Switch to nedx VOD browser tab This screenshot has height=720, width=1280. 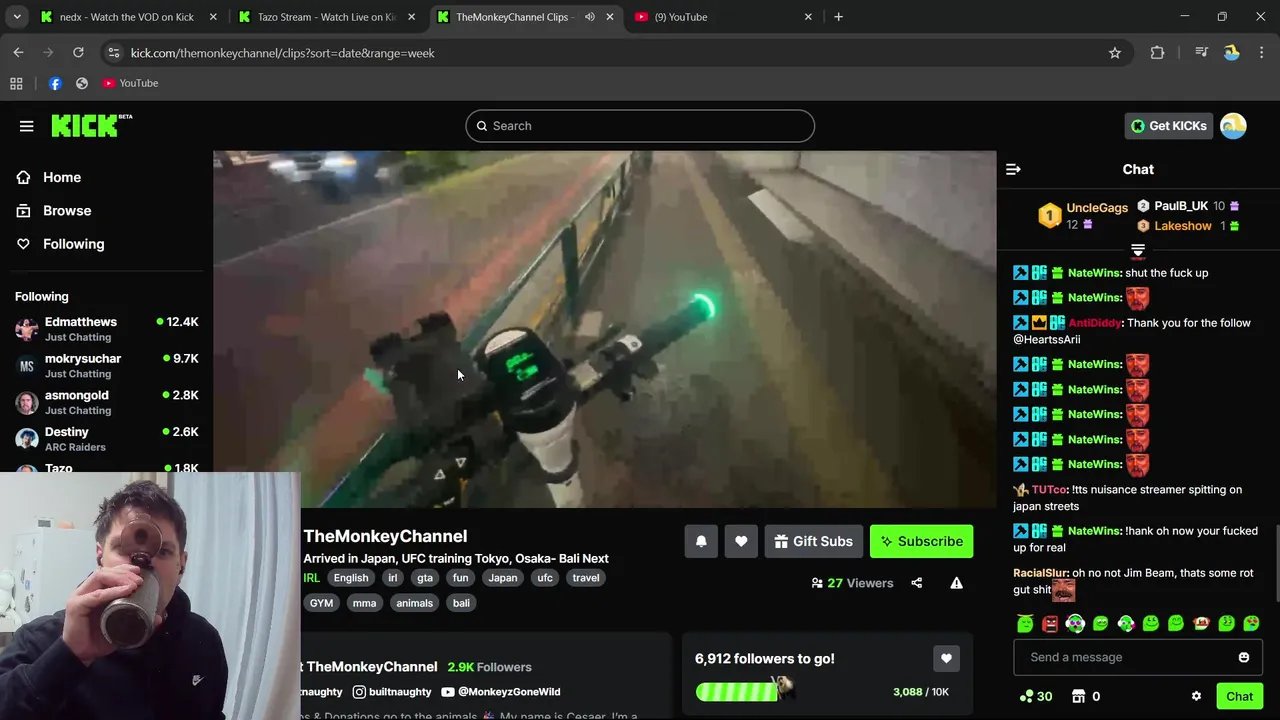point(128,17)
